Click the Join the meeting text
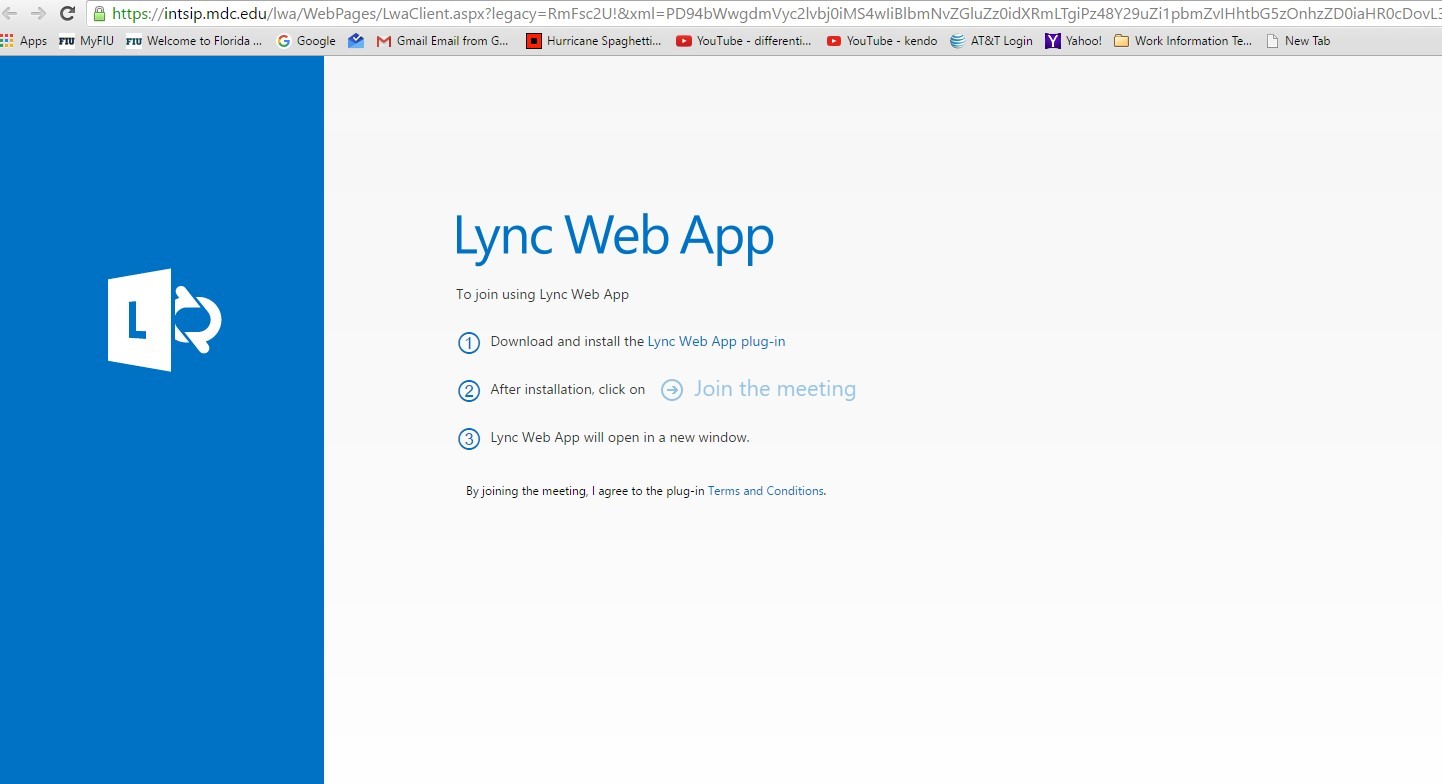This screenshot has width=1442, height=784. [775, 389]
